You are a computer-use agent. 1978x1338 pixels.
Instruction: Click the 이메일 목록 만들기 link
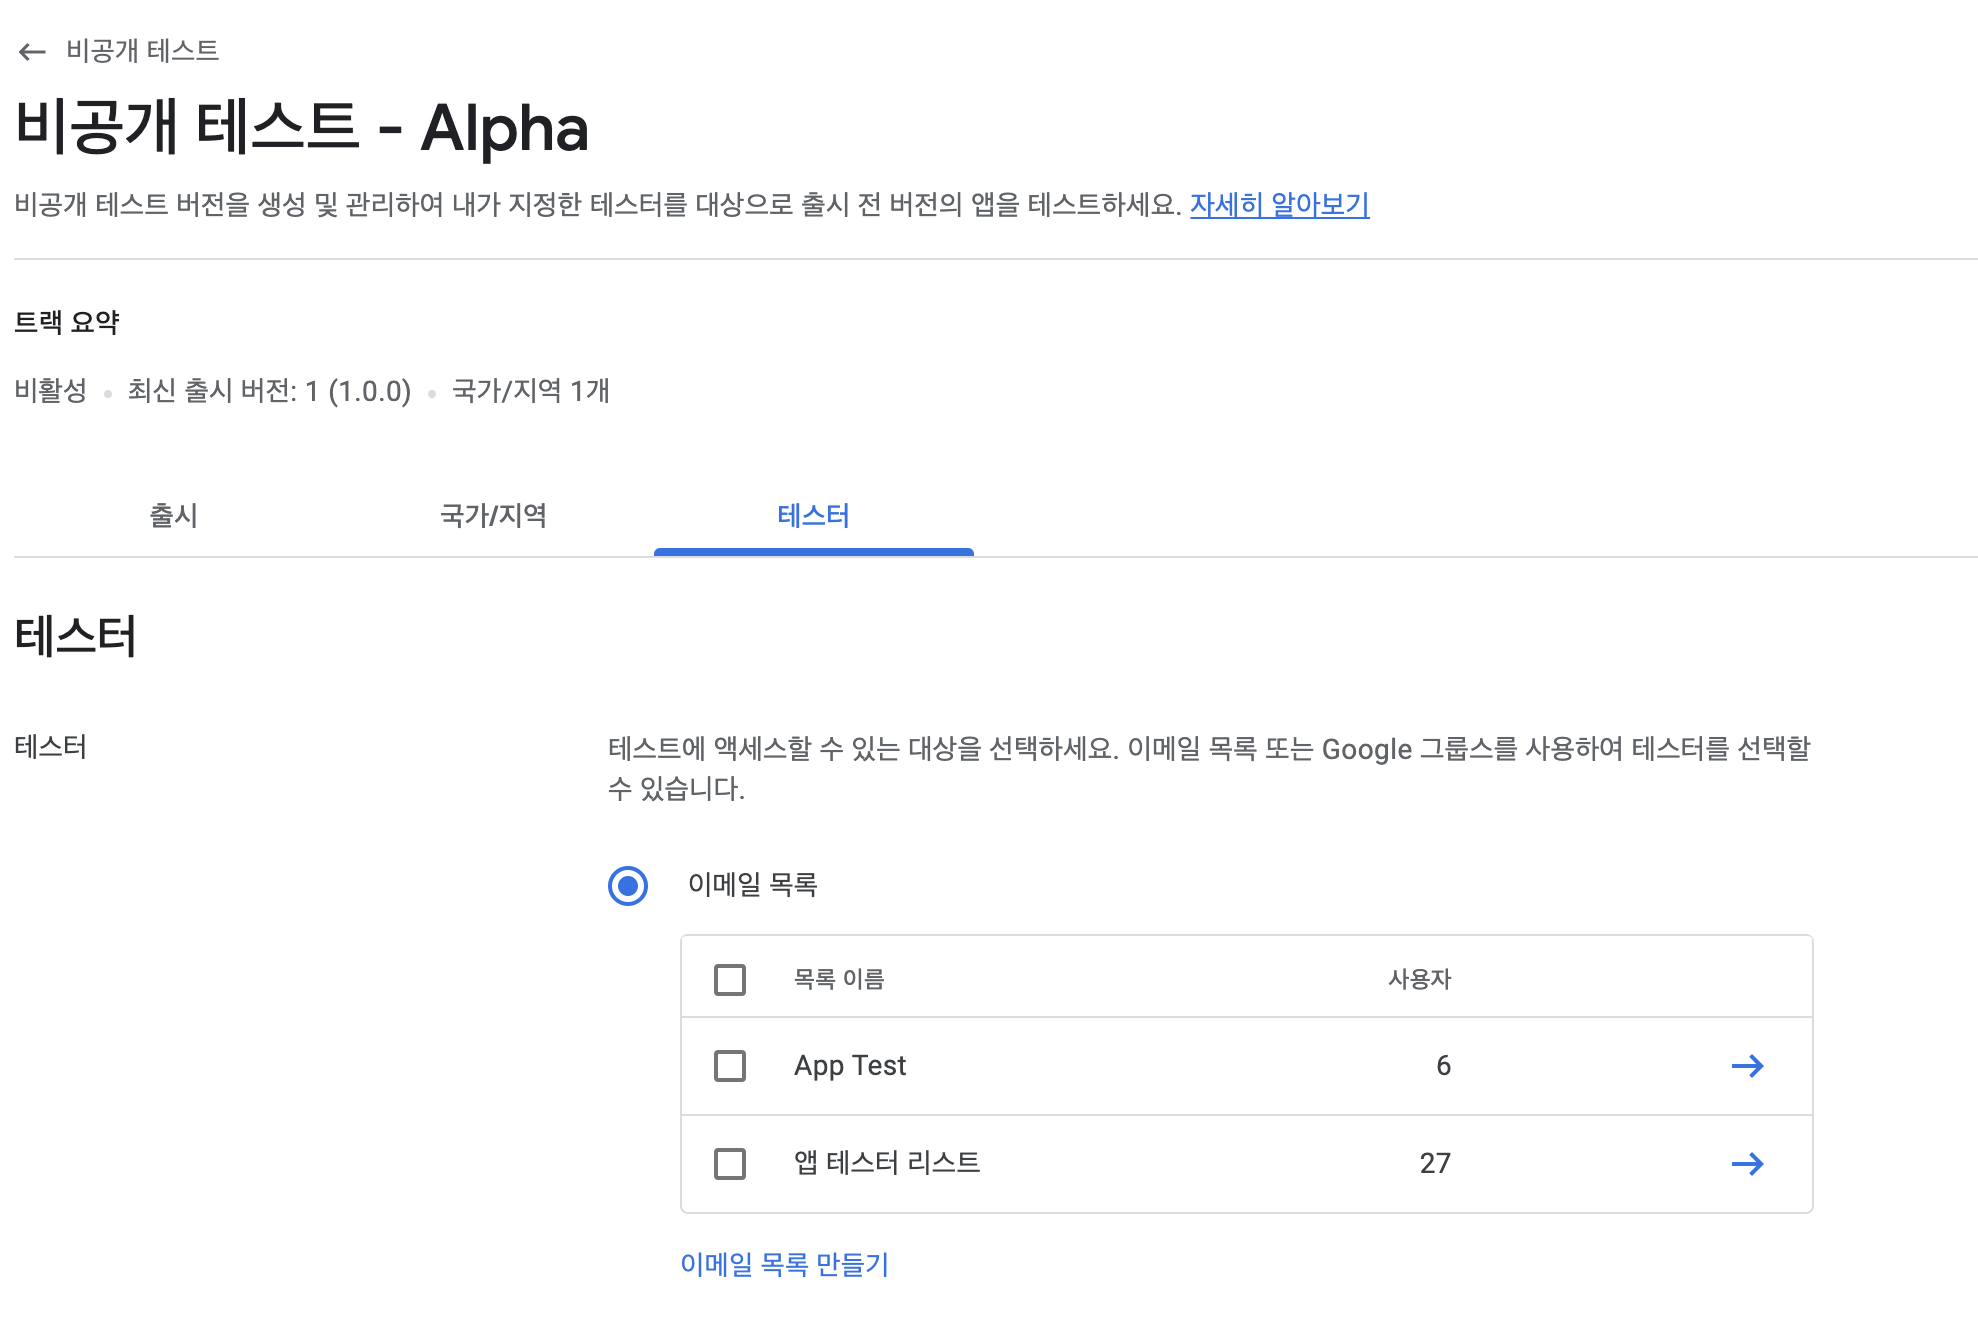coord(784,1265)
